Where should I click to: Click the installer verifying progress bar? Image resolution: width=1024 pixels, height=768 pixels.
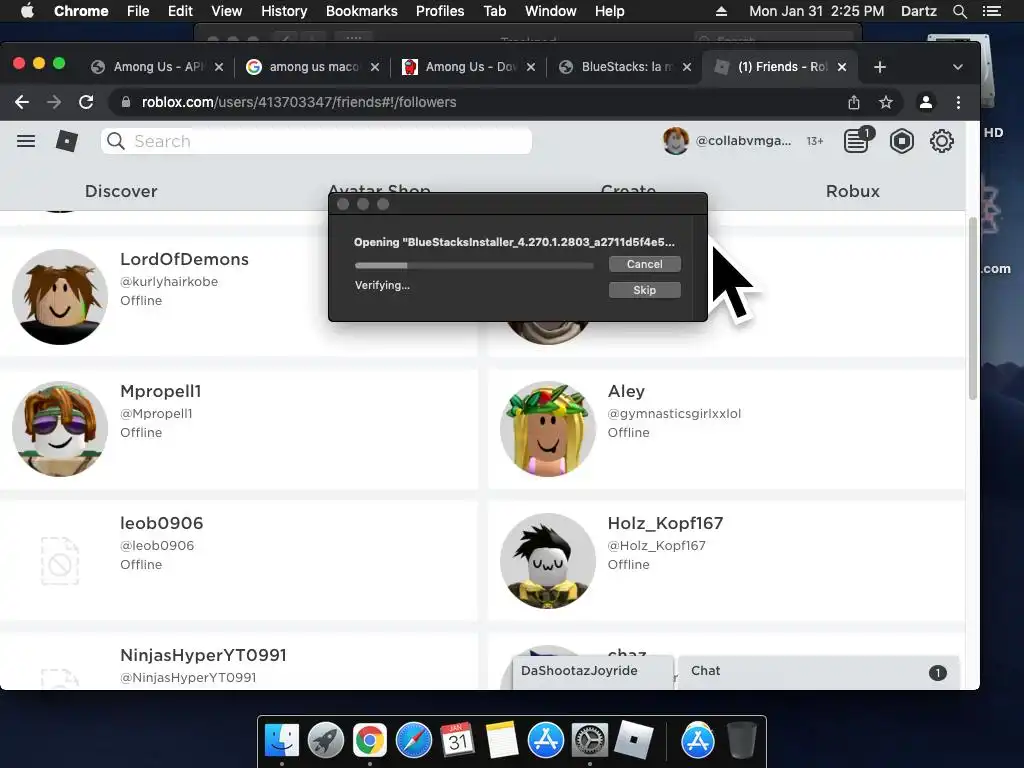[x=474, y=265]
